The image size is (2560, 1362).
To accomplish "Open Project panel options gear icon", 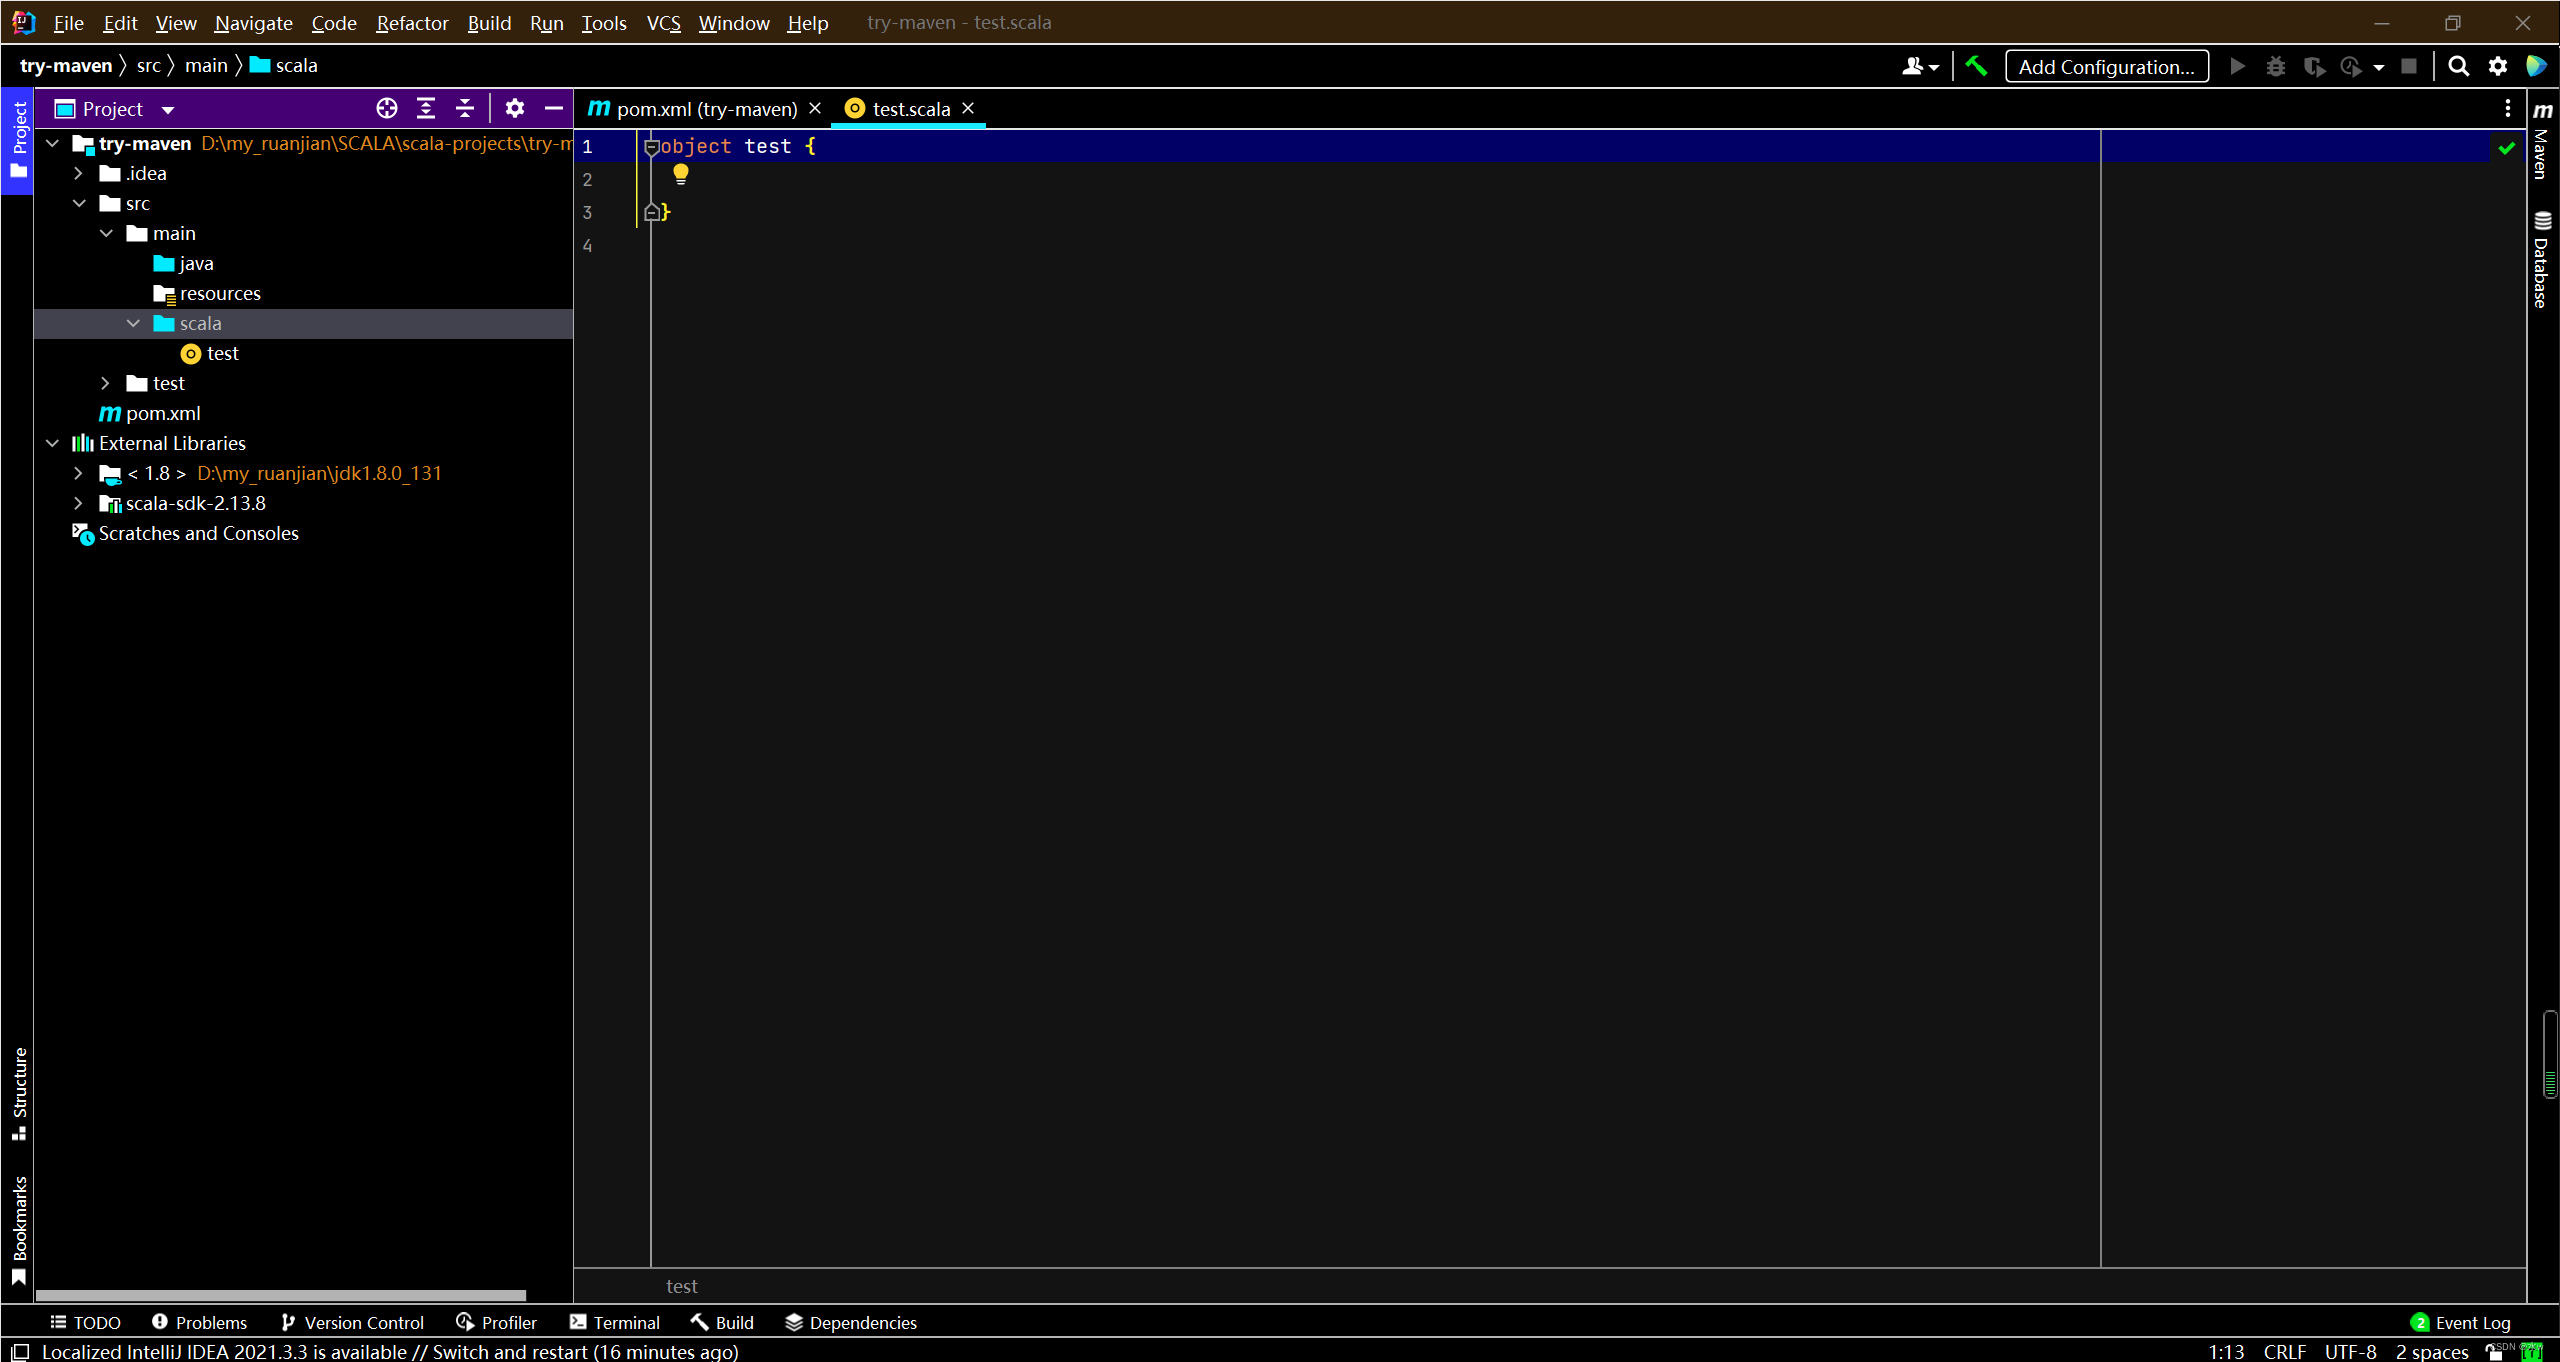I will tap(514, 108).
